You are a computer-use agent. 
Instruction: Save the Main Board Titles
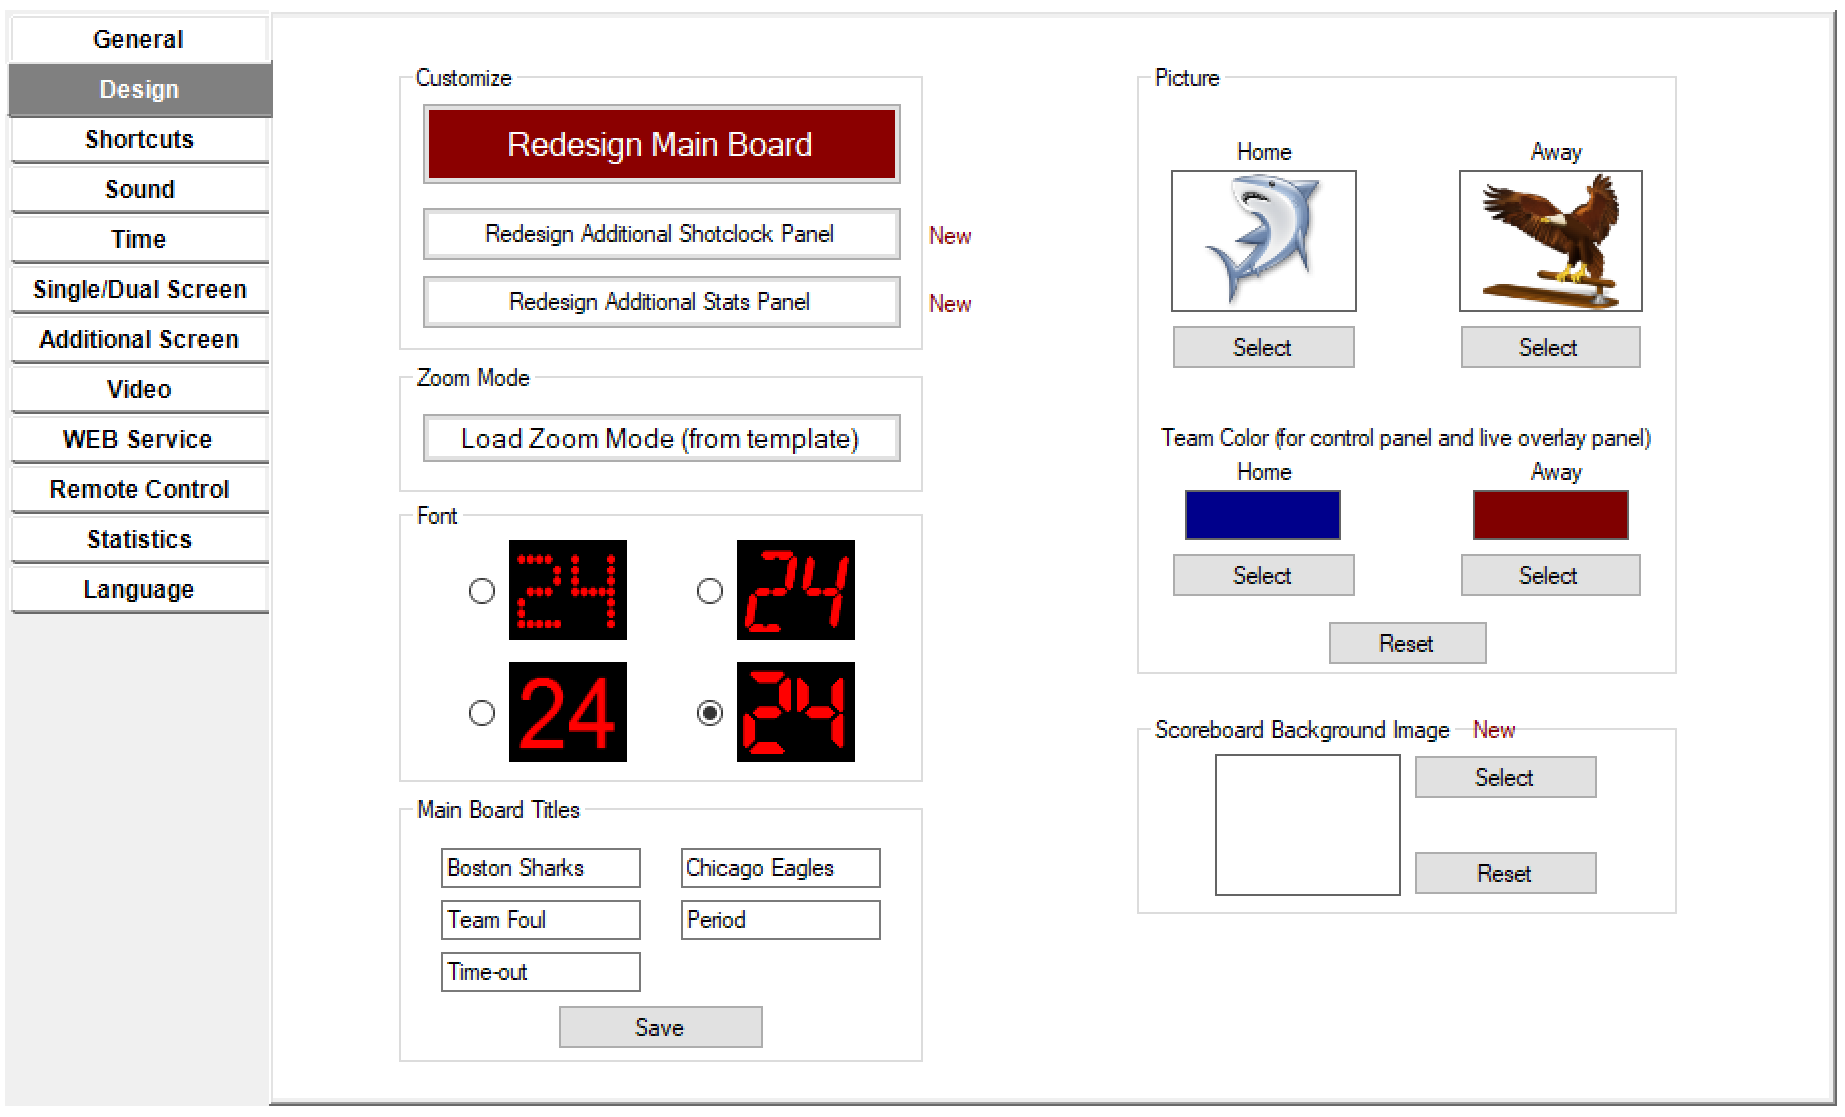point(660,1027)
